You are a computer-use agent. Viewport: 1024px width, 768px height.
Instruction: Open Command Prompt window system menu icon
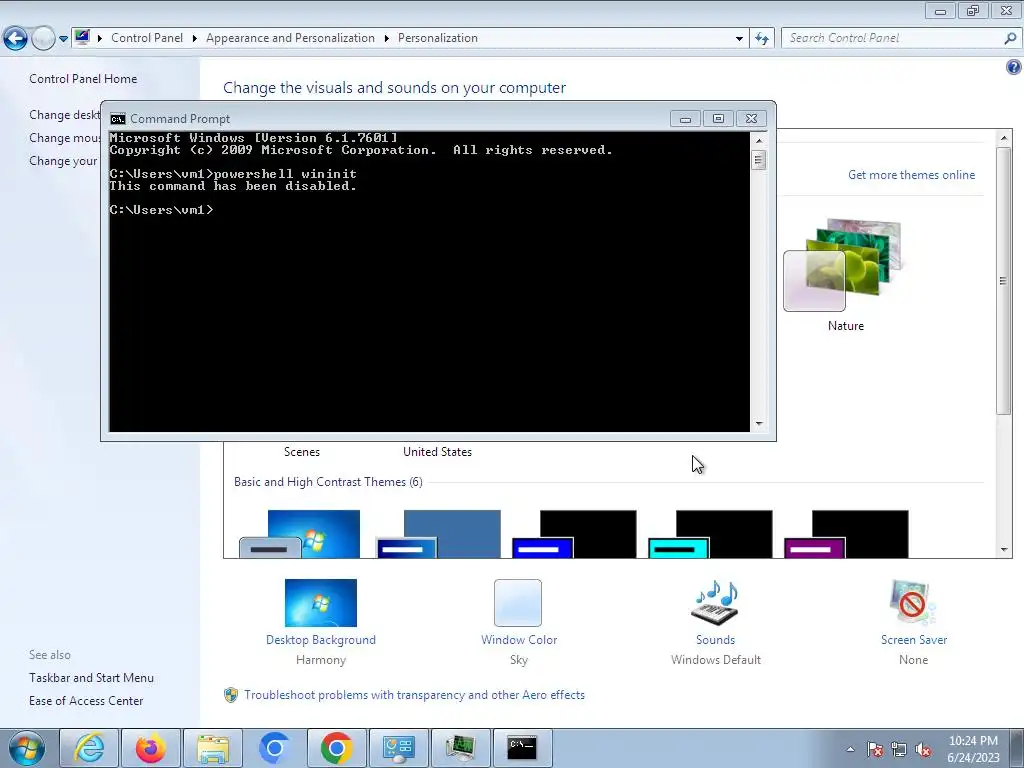tap(118, 119)
